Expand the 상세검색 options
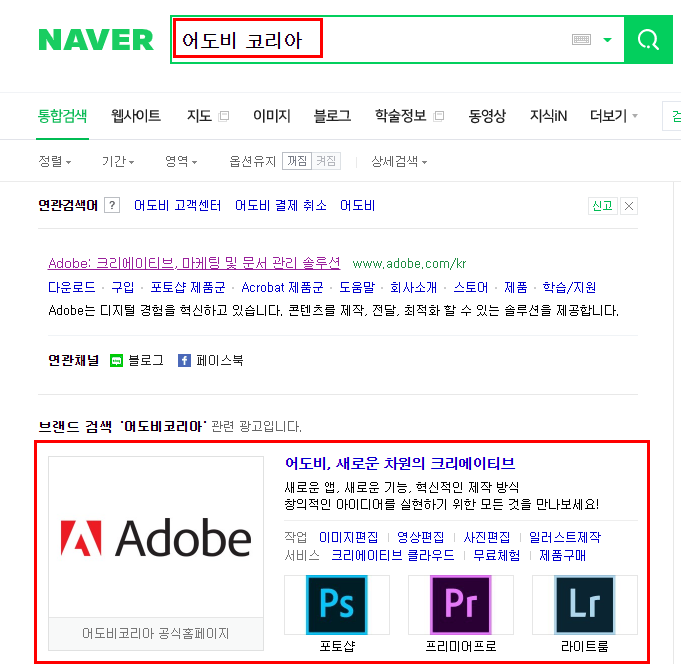This screenshot has width=681, height=664. (399, 162)
